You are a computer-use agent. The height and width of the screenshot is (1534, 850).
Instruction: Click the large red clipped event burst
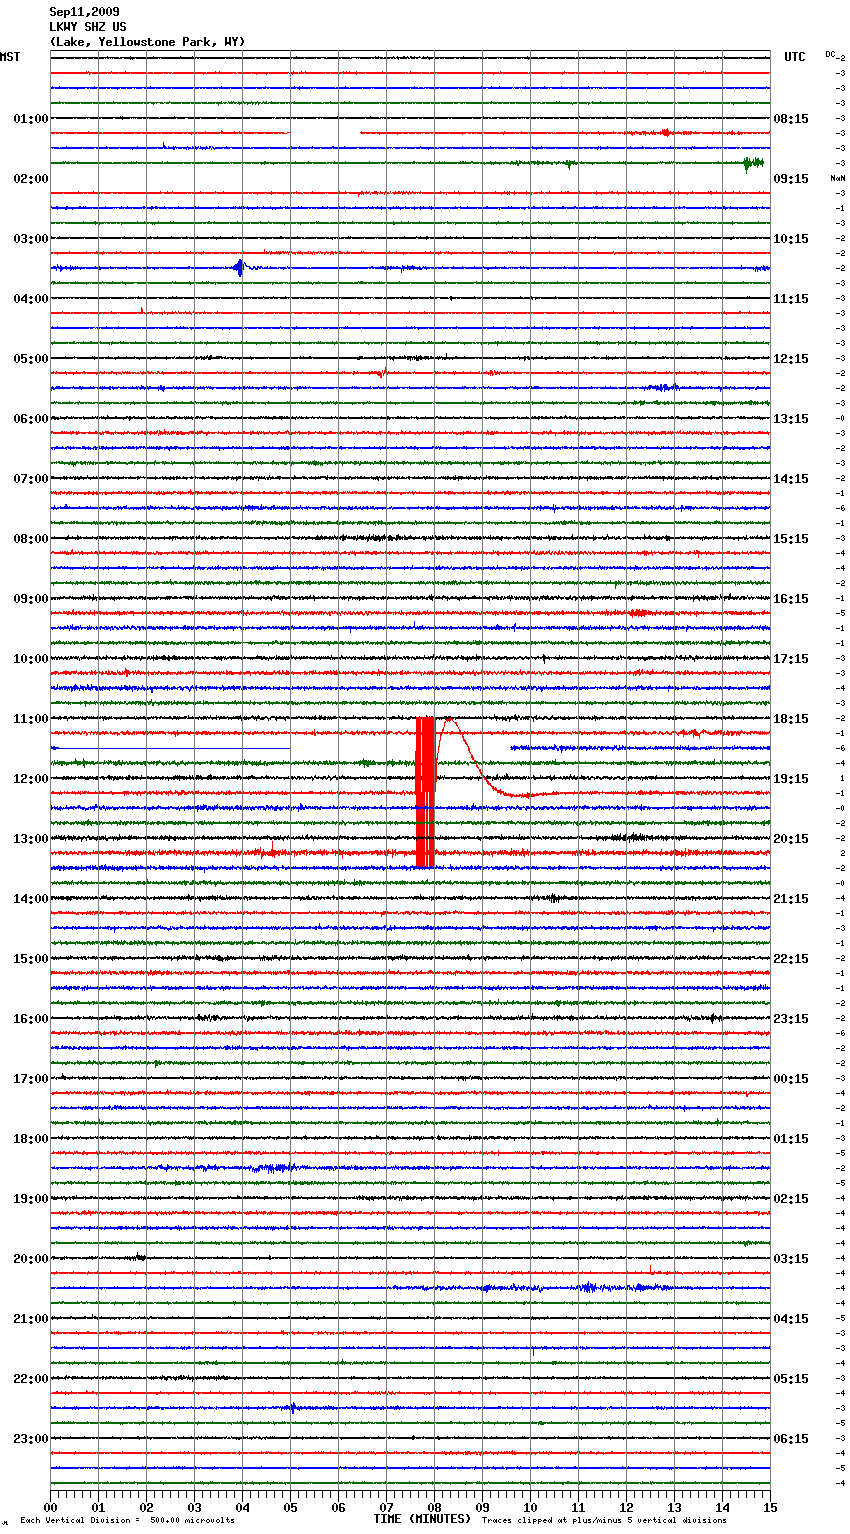pyautogui.click(x=425, y=792)
